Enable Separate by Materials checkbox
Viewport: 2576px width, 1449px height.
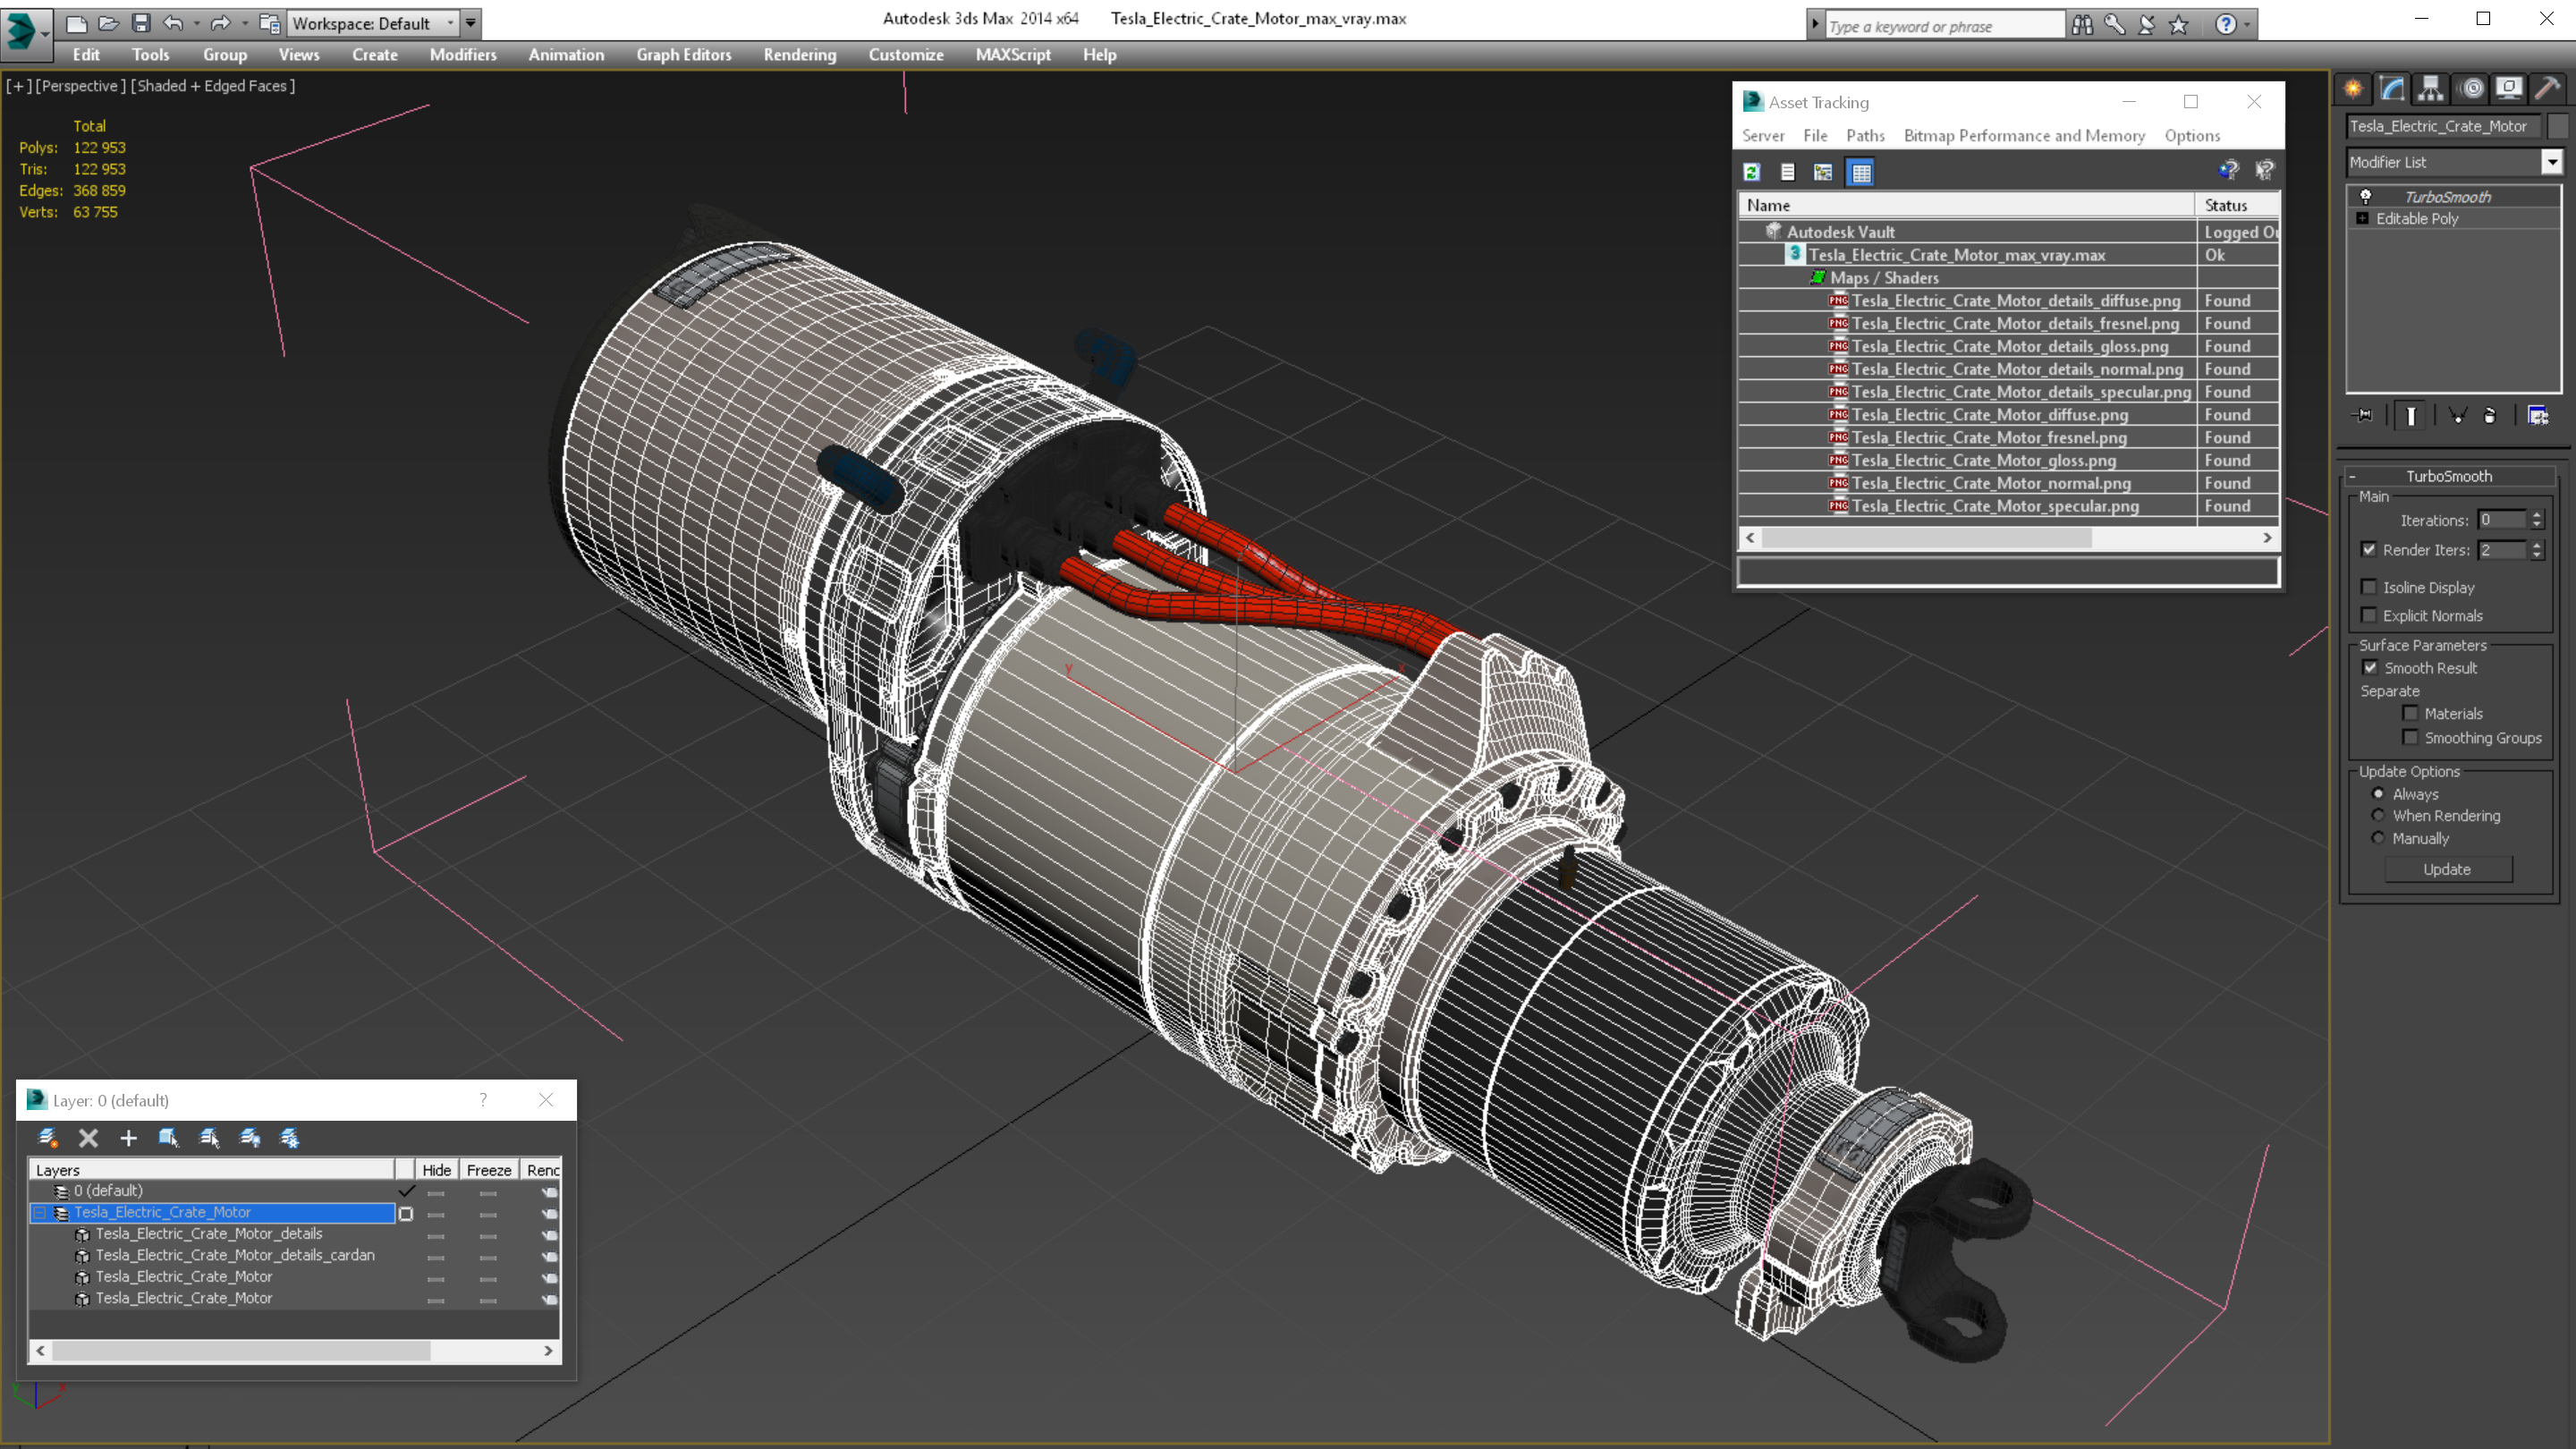[2410, 713]
